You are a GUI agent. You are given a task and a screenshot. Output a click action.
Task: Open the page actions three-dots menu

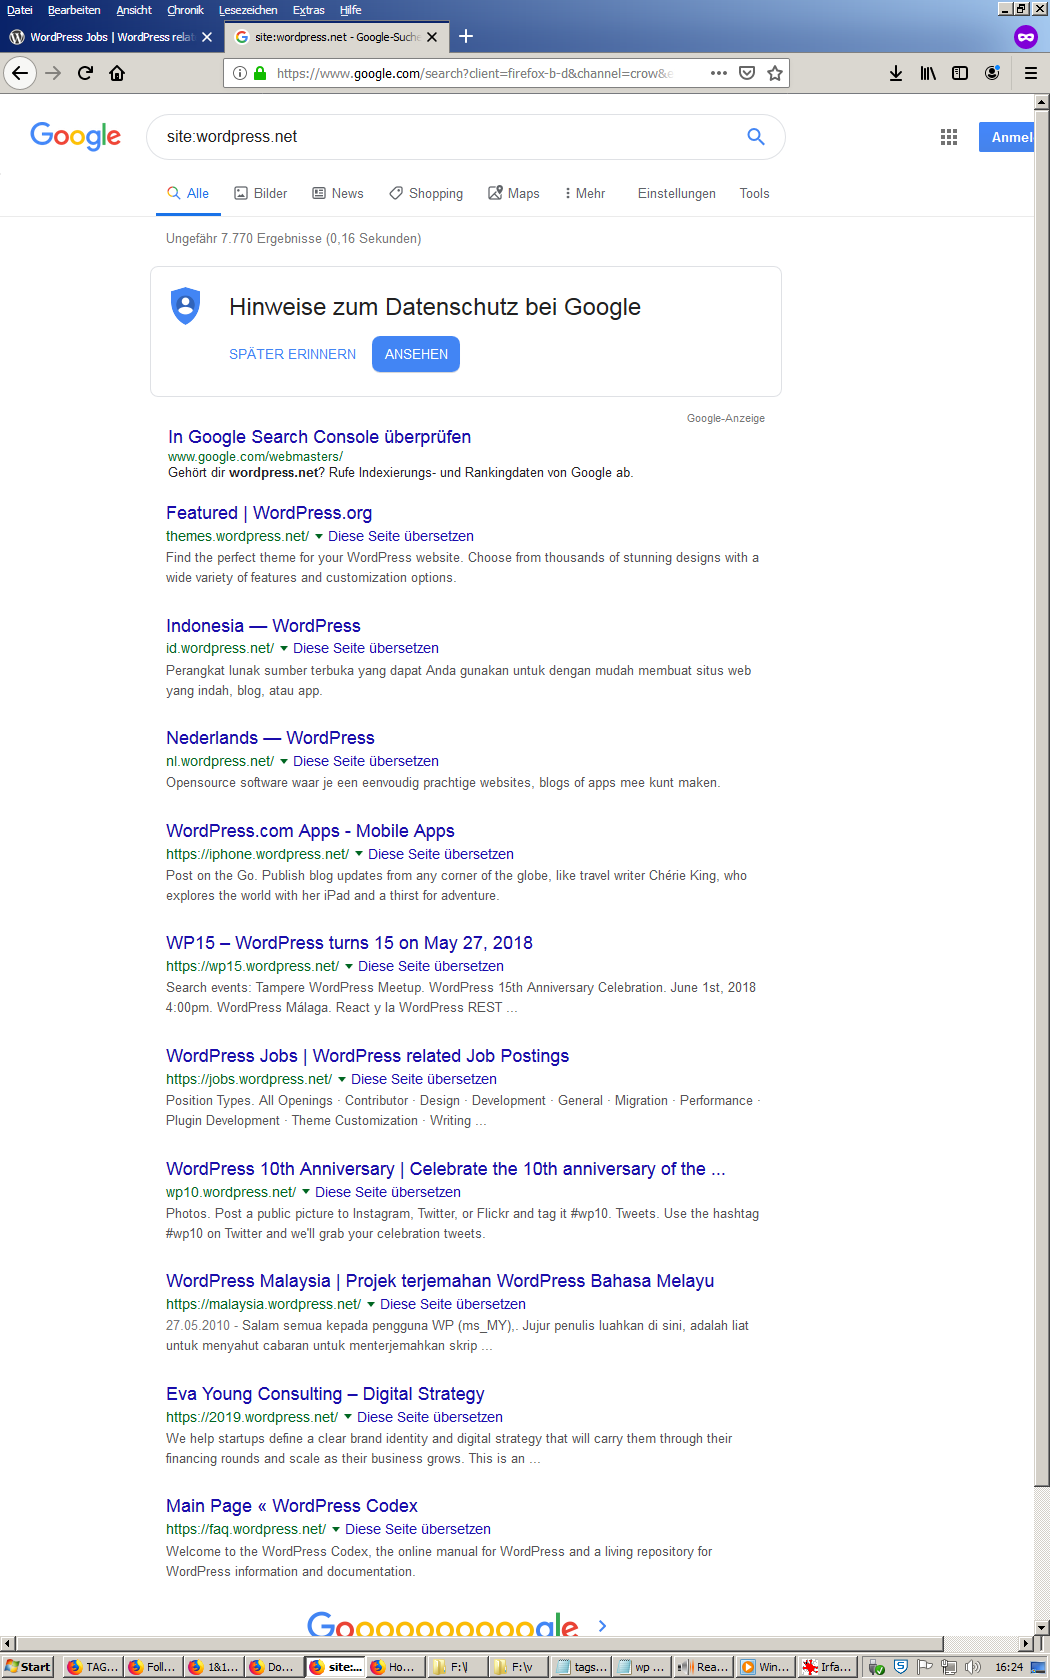(x=718, y=73)
